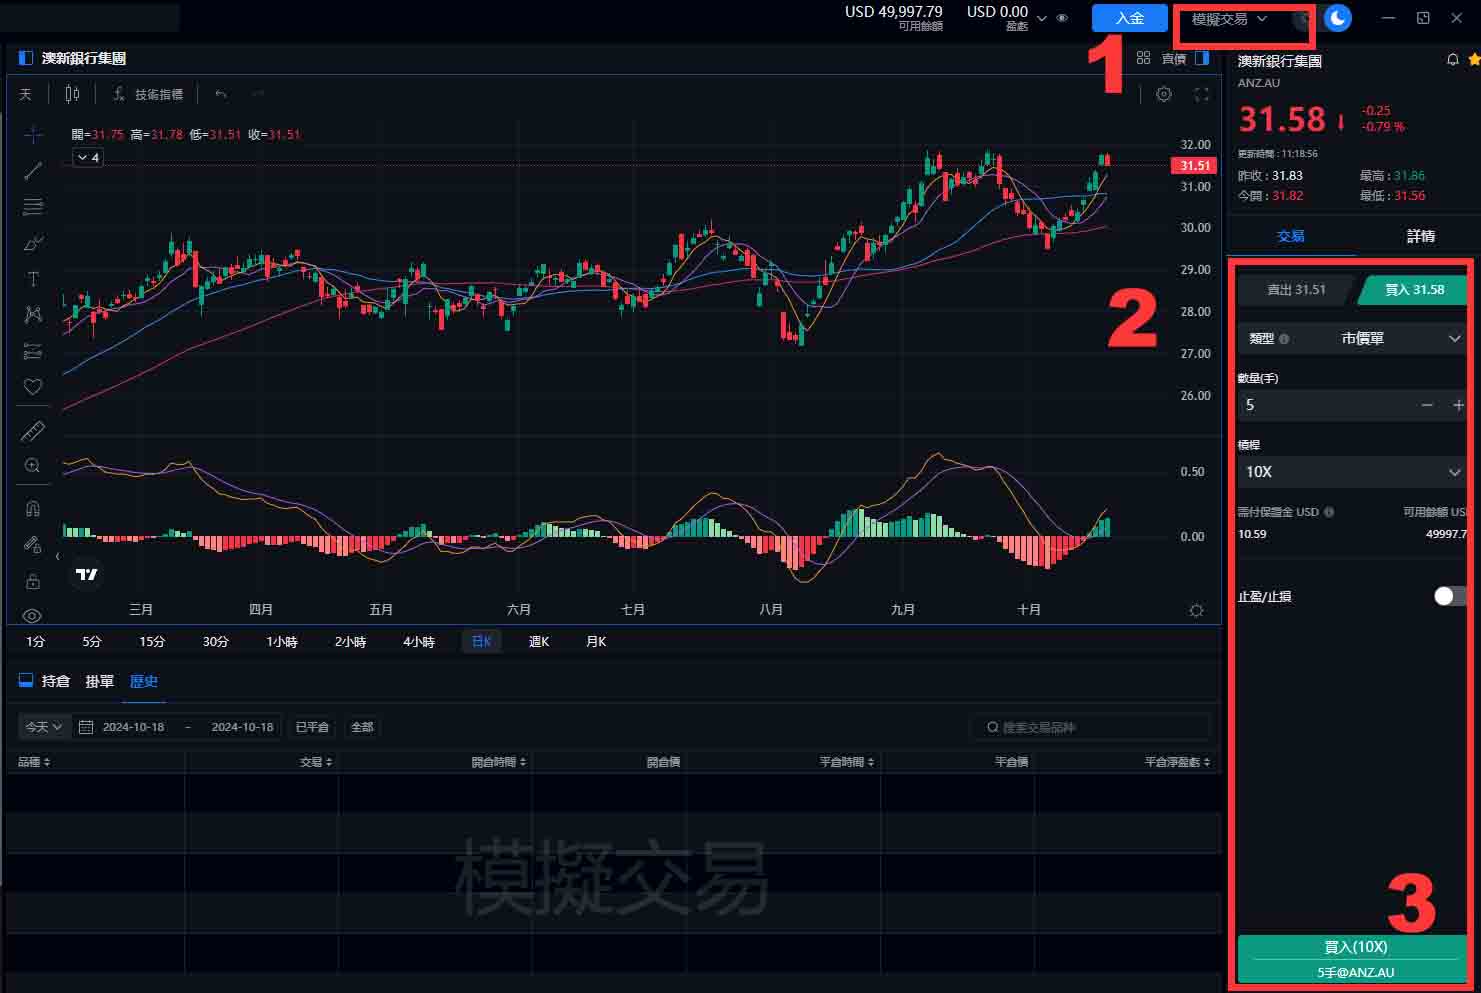Sort the table by 平倉淨盈虧 column

click(1178, 762)
